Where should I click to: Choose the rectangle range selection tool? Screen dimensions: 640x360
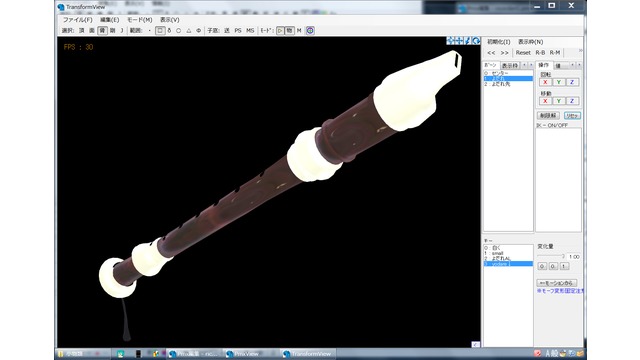point(160,31)
